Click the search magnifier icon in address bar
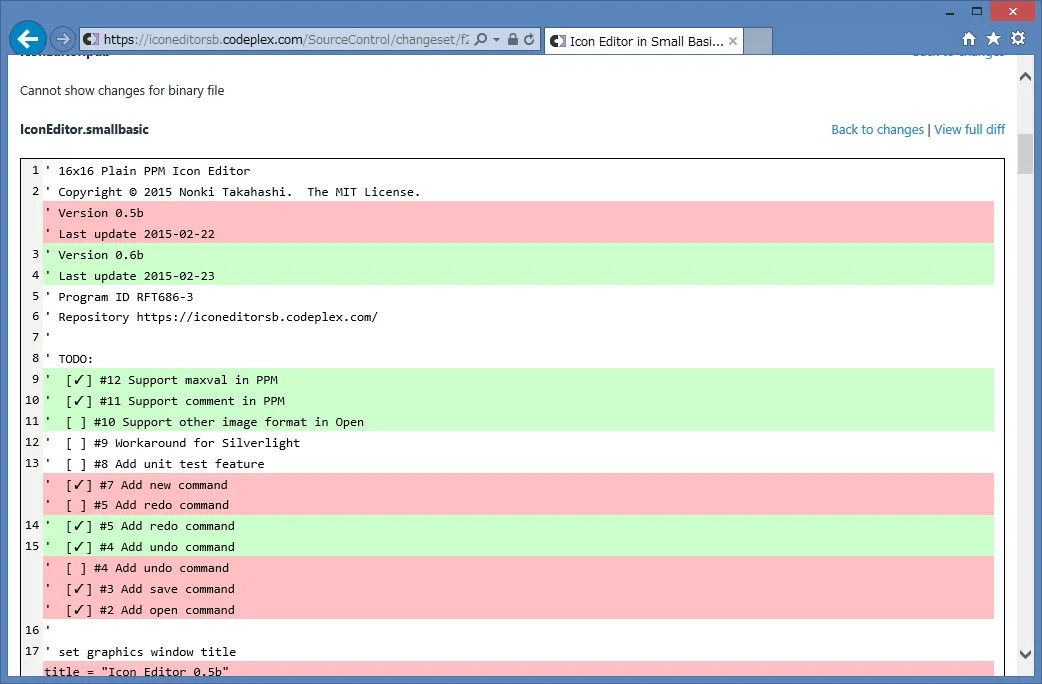The width and height of the screenshot is (1042, 684). pos(481,39)
